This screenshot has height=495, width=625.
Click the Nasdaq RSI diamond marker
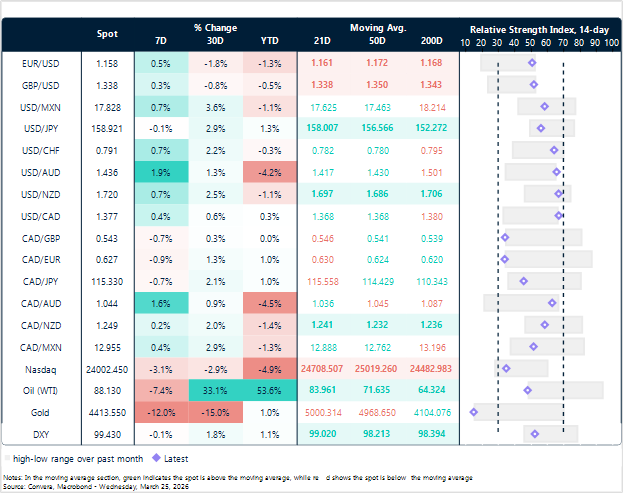click(507, 369)
